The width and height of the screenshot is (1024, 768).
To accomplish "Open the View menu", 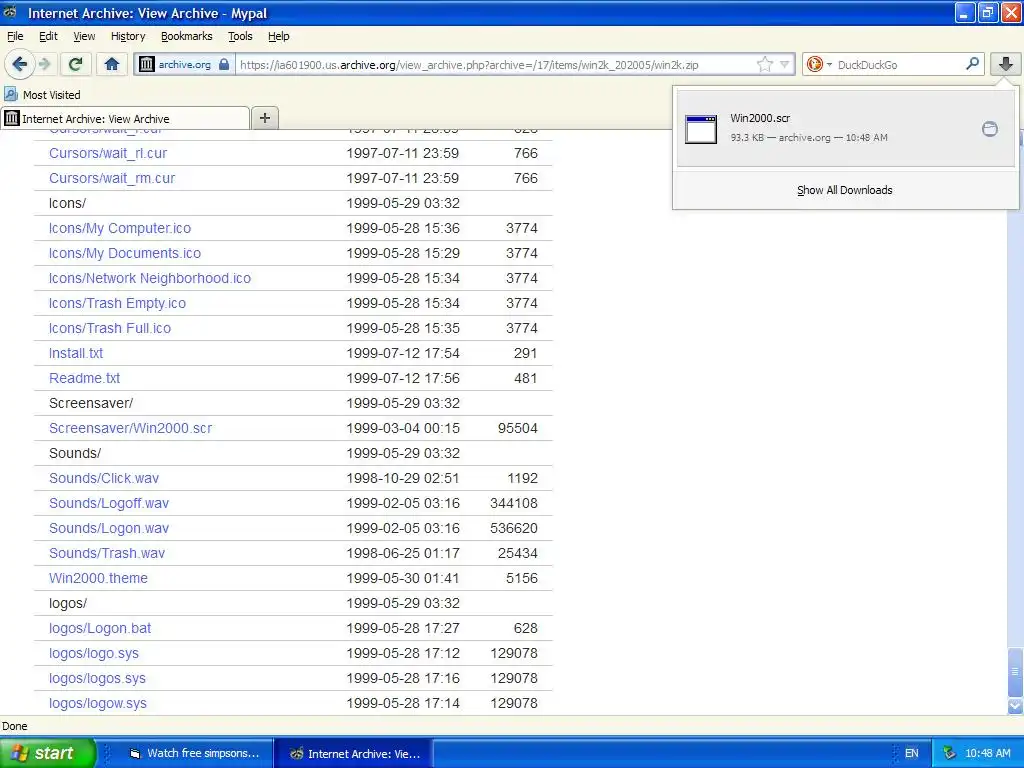I will [x=84, y=36].
